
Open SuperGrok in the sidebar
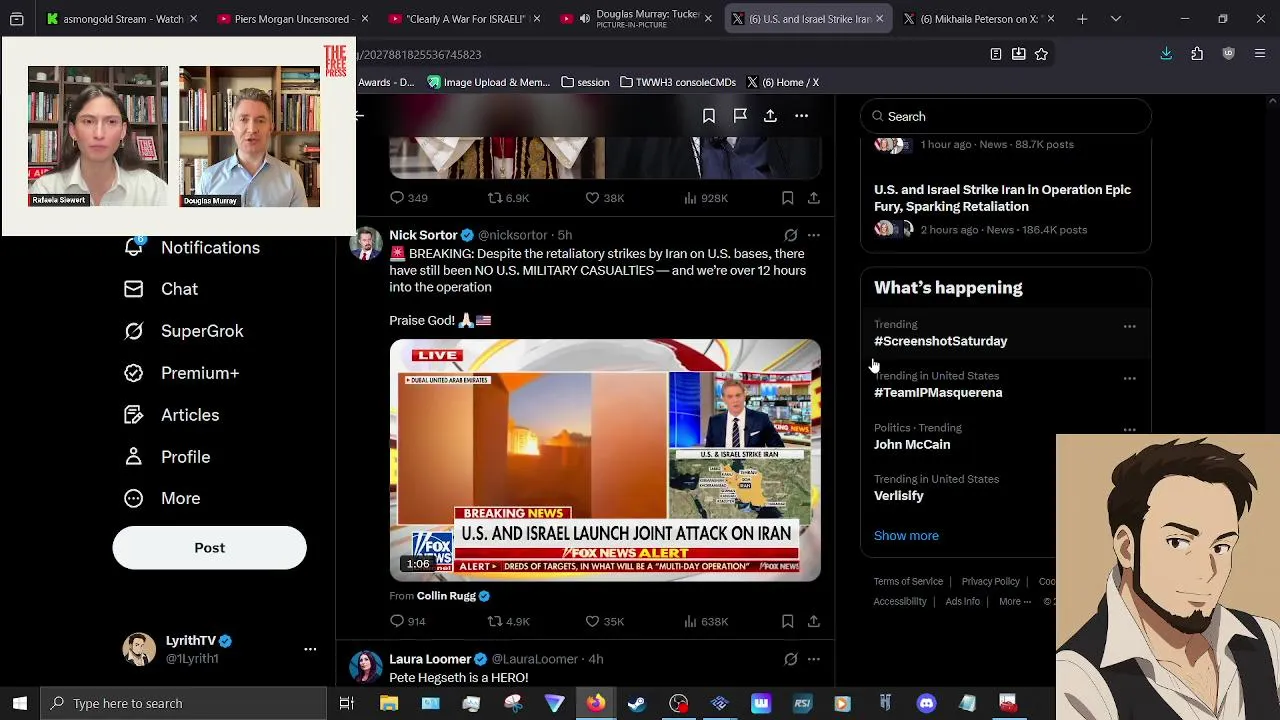(184, 331)
